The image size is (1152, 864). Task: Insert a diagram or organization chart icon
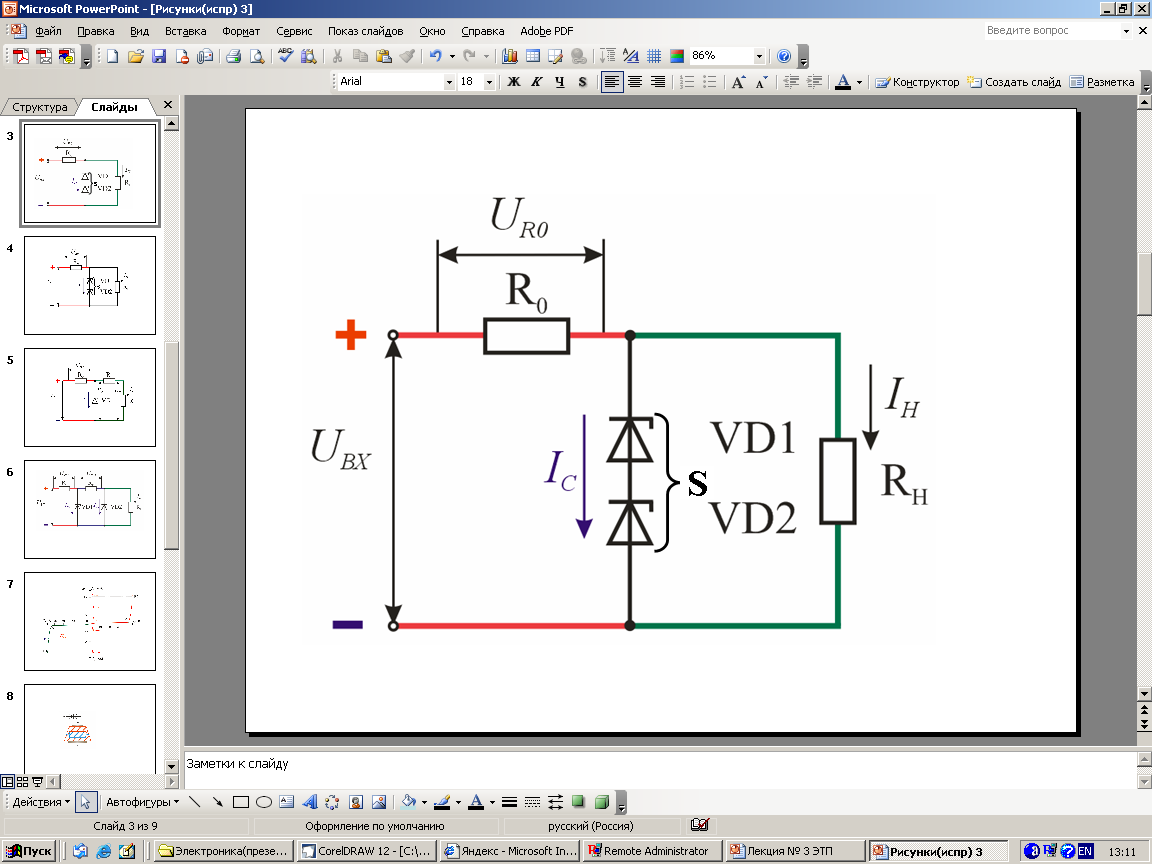(x=333, y=802)
